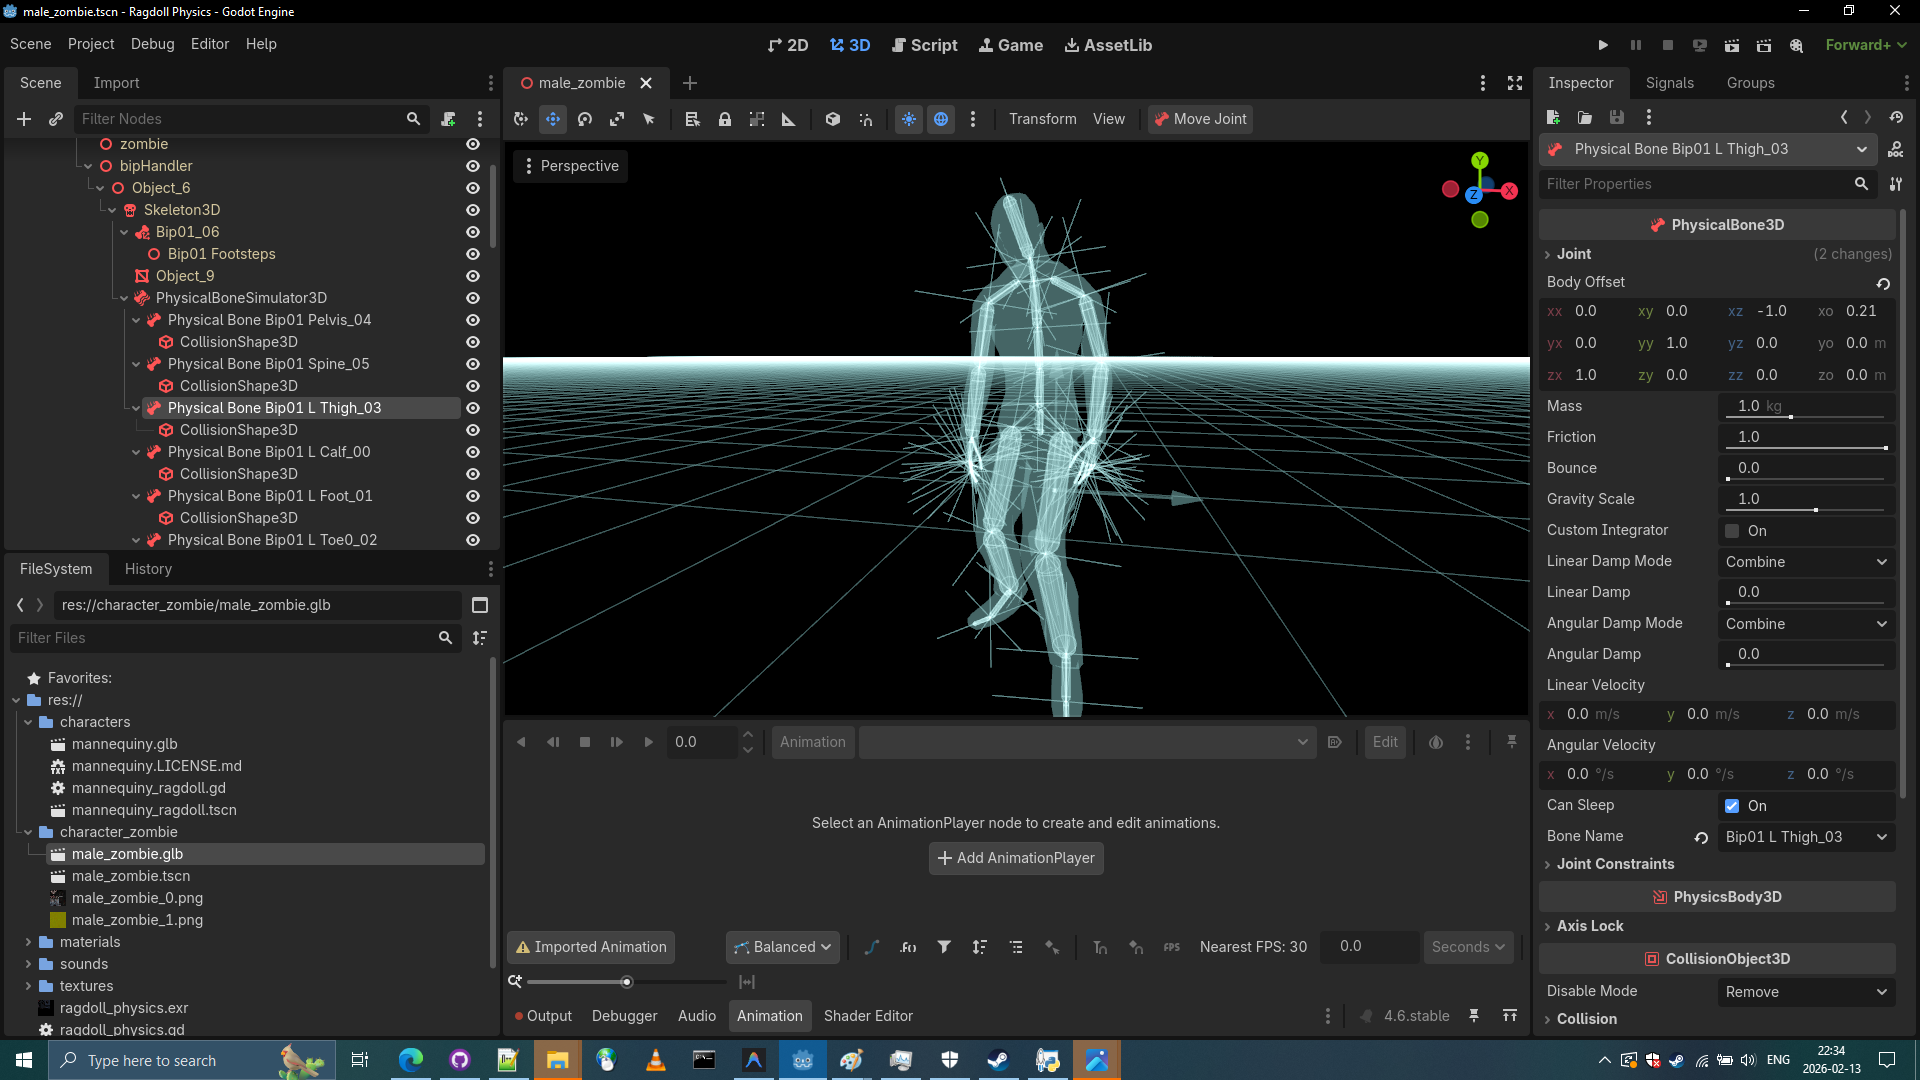
Task: Select the Scale mode tool icon
Action: click(617, 119)
